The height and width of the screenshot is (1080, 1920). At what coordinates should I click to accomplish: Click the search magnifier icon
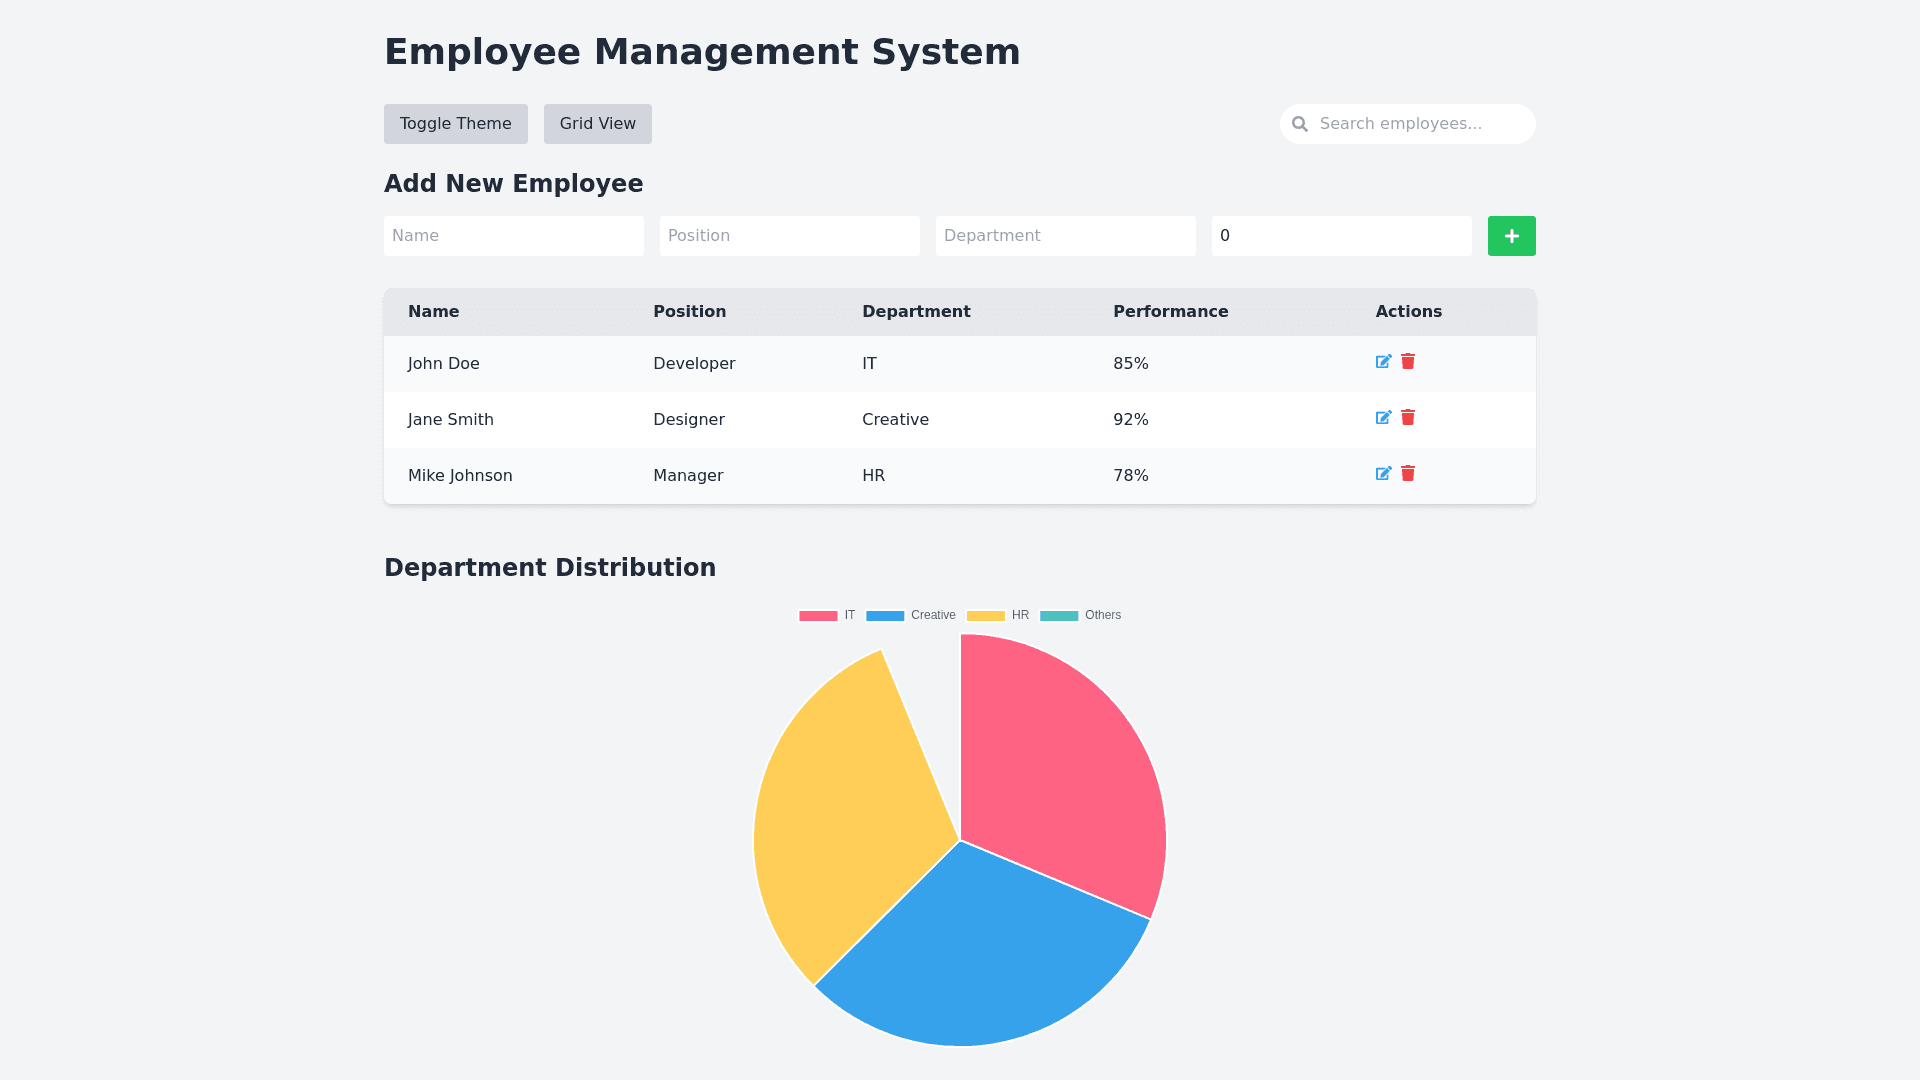tap(1300, 124)
